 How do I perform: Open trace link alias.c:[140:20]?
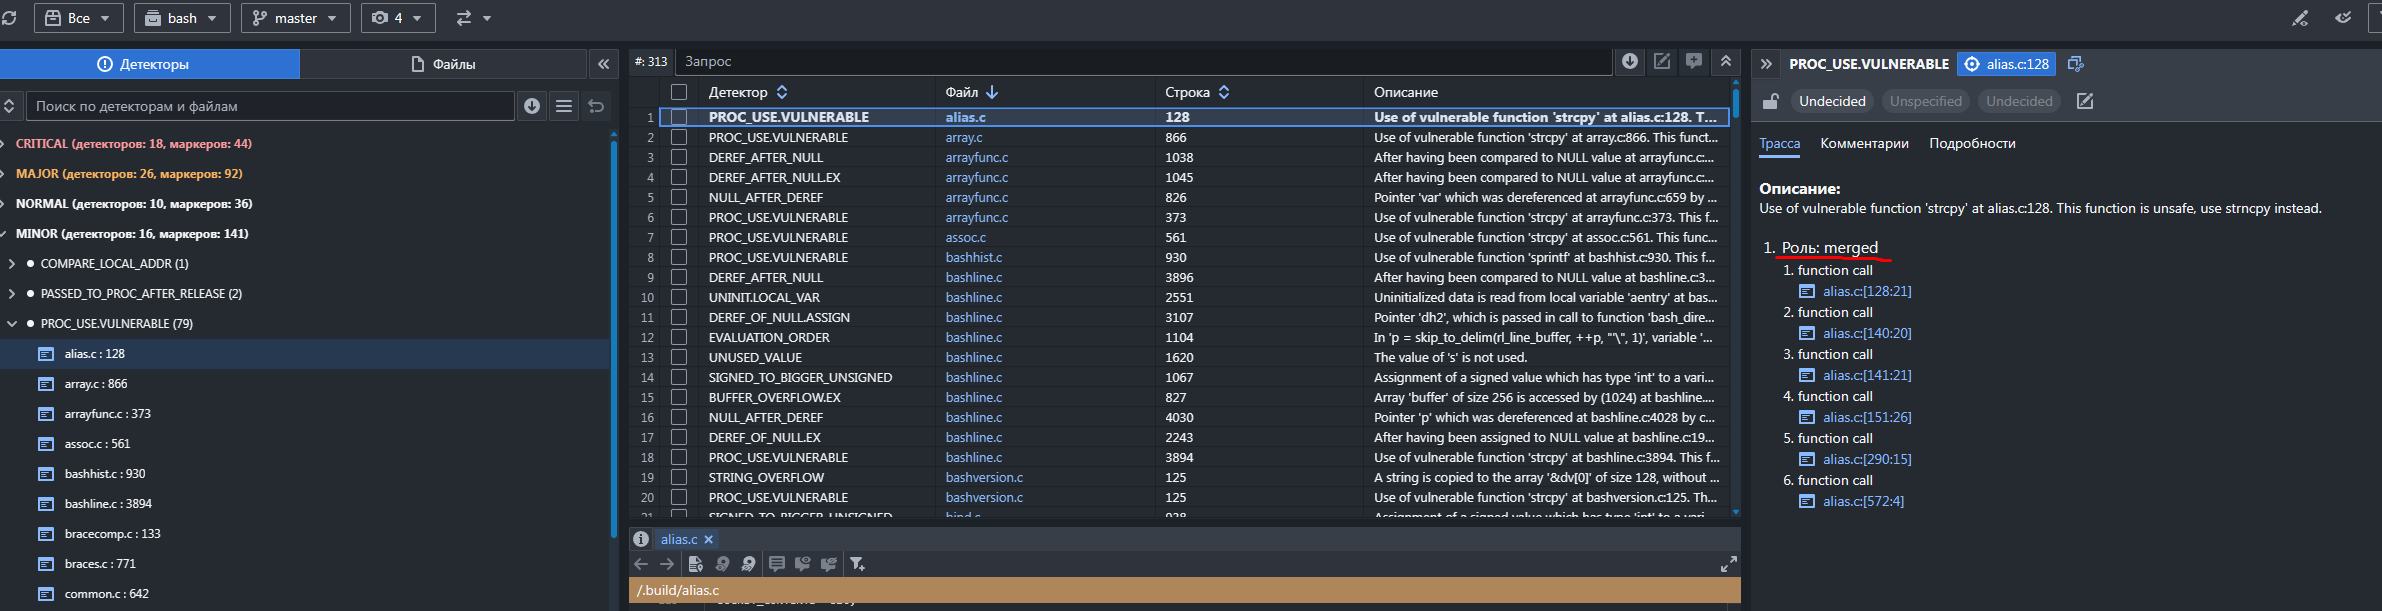[x=1866, y=333]
